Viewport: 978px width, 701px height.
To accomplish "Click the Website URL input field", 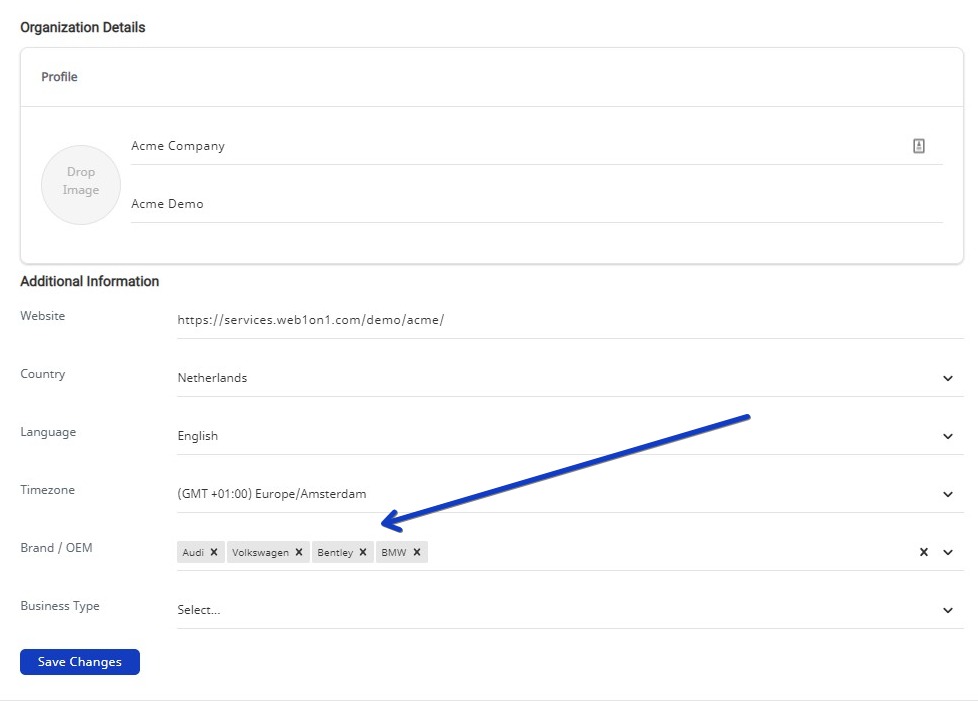I will [x=570, y=321].
